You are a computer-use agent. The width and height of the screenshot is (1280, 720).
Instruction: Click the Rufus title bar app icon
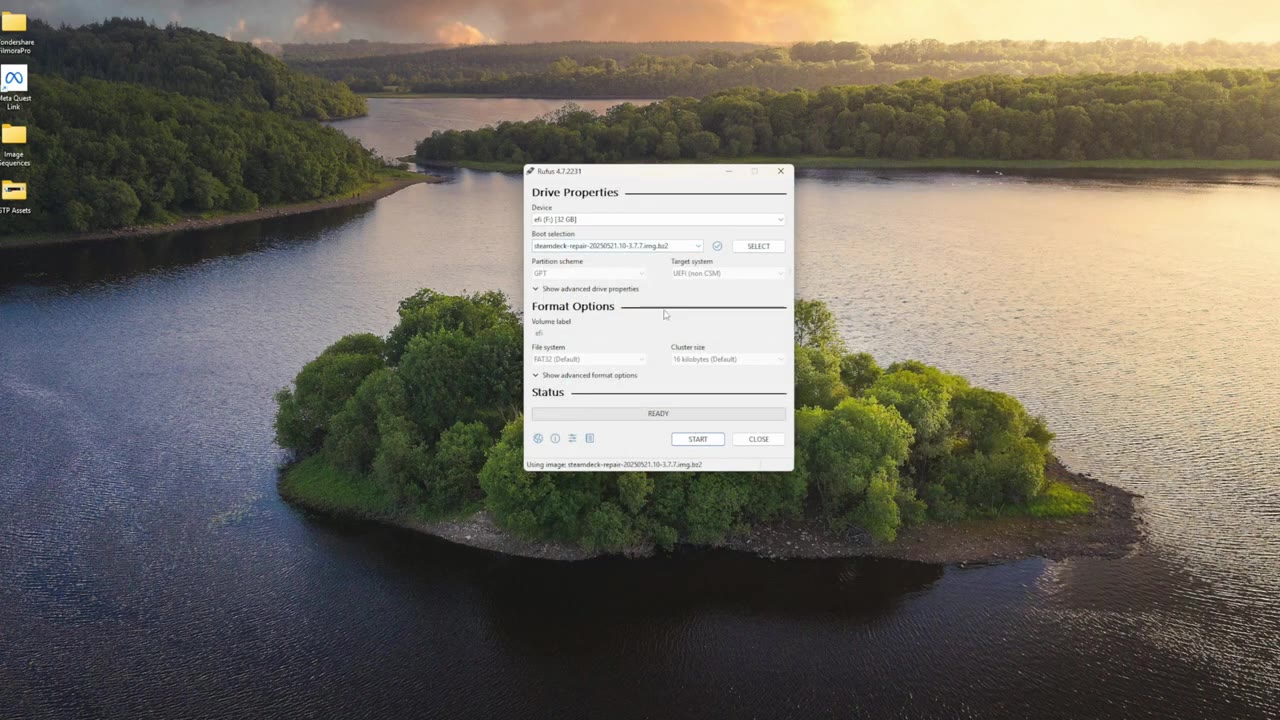pos(530,171)
